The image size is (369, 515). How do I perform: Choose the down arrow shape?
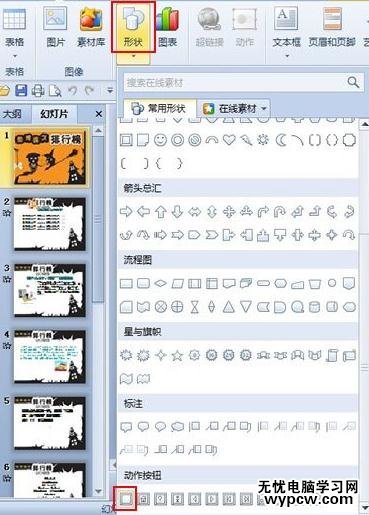point(178,212)
